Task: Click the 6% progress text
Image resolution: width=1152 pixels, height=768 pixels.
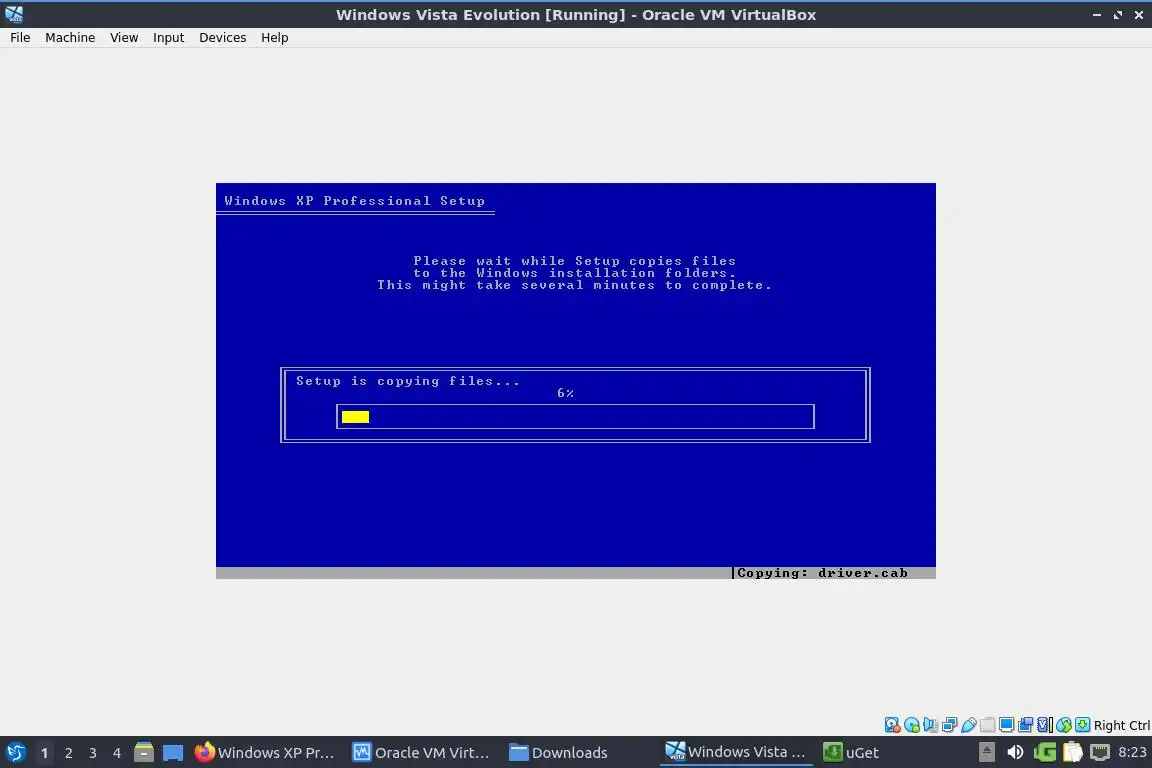Action: point(566,393)
